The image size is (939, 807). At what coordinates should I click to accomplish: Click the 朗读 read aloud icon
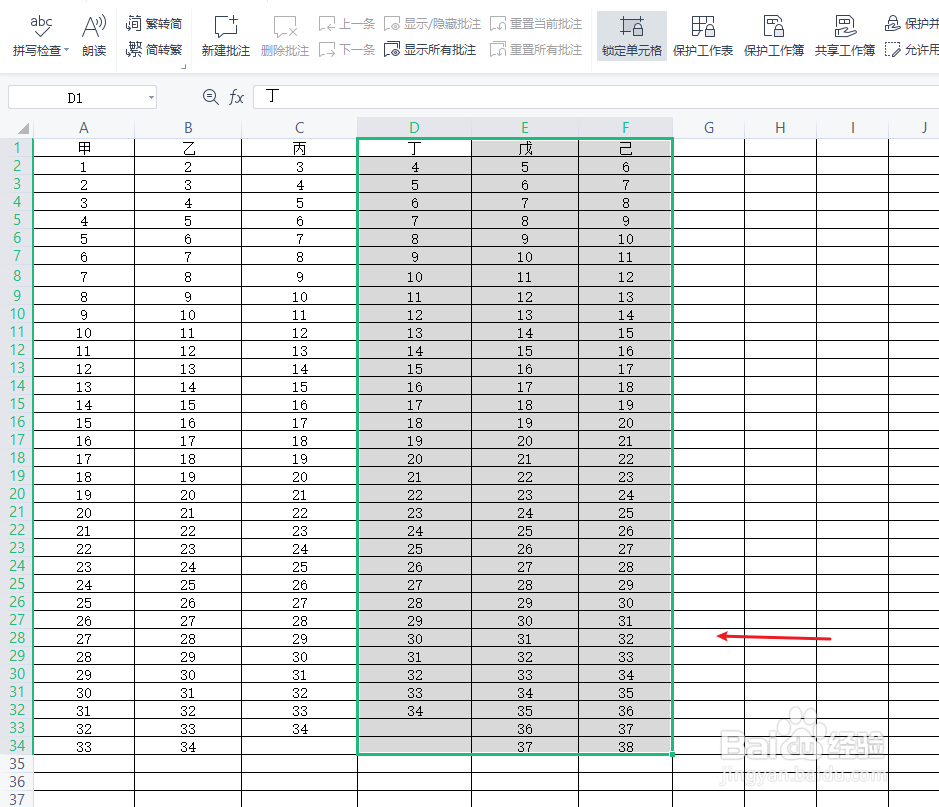[94, 36]
